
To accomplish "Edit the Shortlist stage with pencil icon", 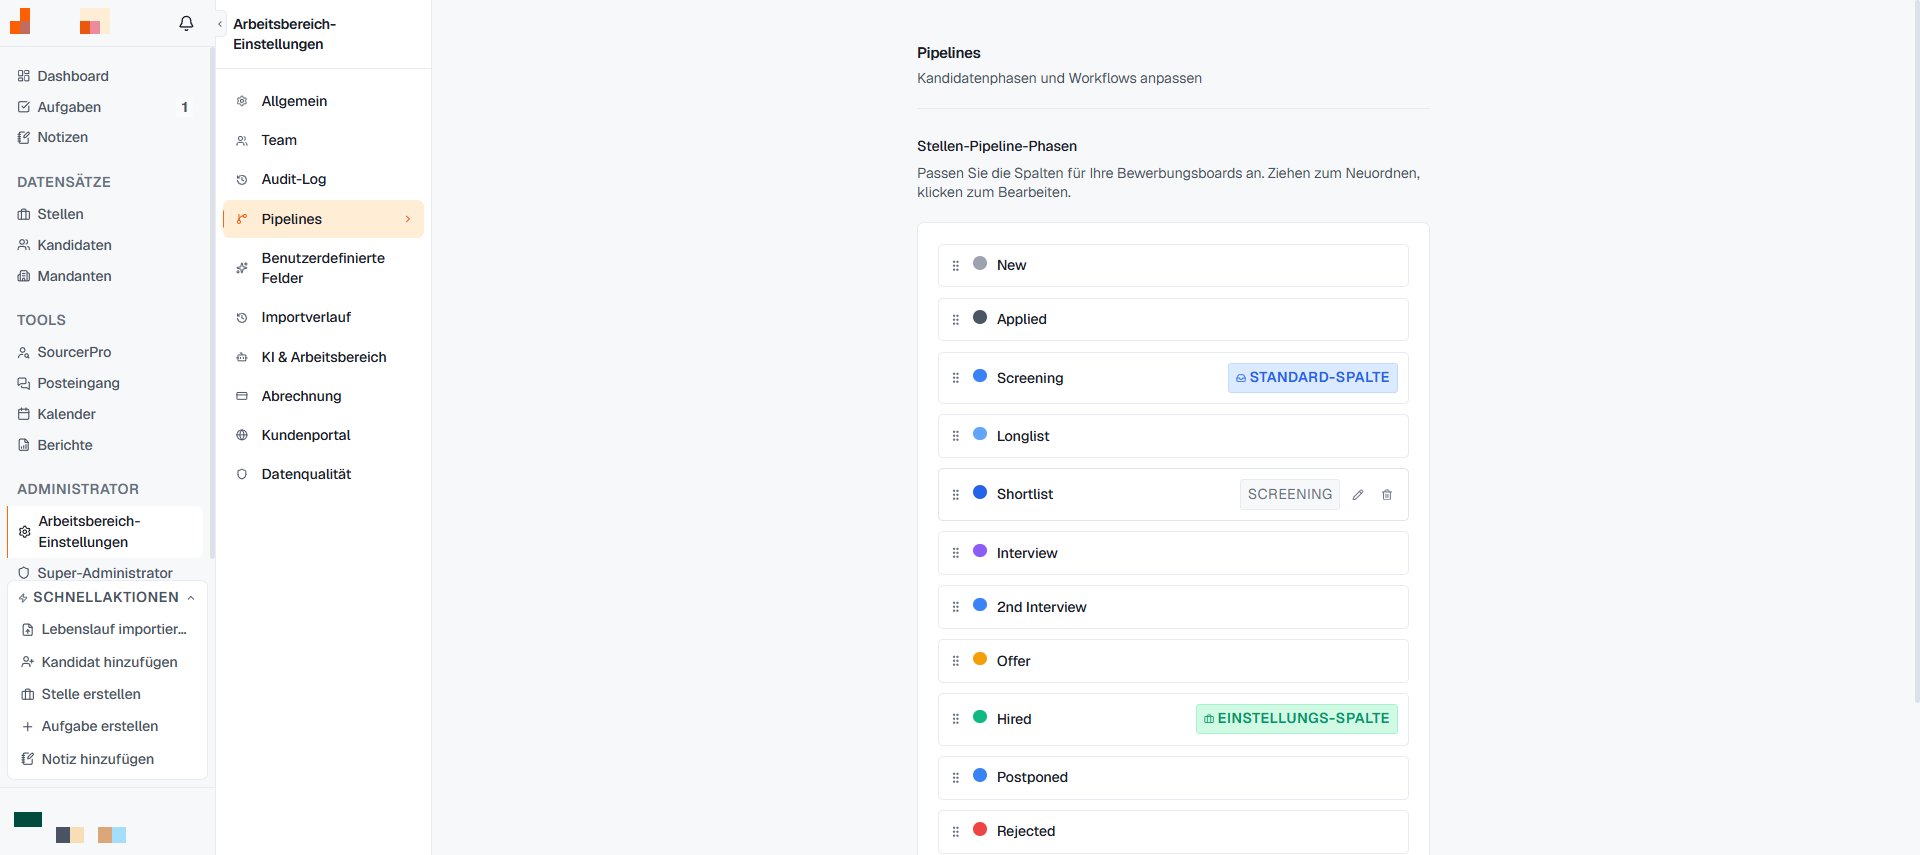I will (1358, 494).
